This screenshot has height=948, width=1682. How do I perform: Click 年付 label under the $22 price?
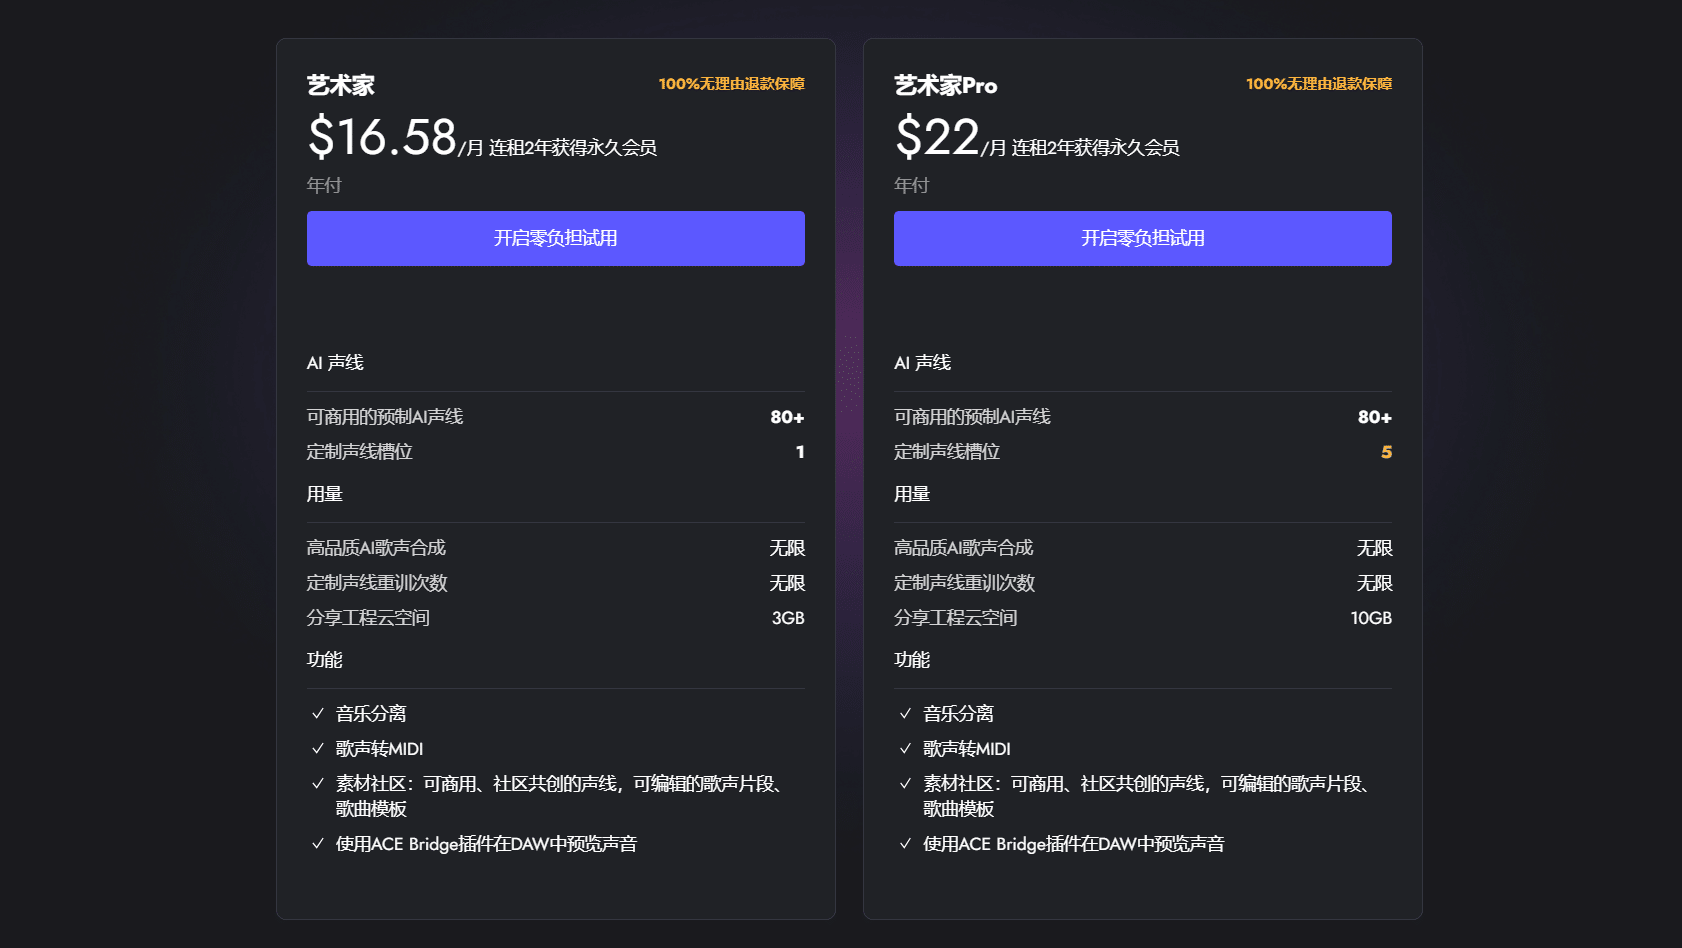(911, 185)
